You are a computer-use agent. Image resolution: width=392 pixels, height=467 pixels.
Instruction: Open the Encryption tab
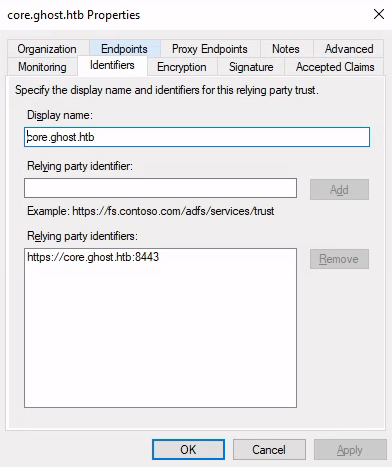[x=182, y=67]
